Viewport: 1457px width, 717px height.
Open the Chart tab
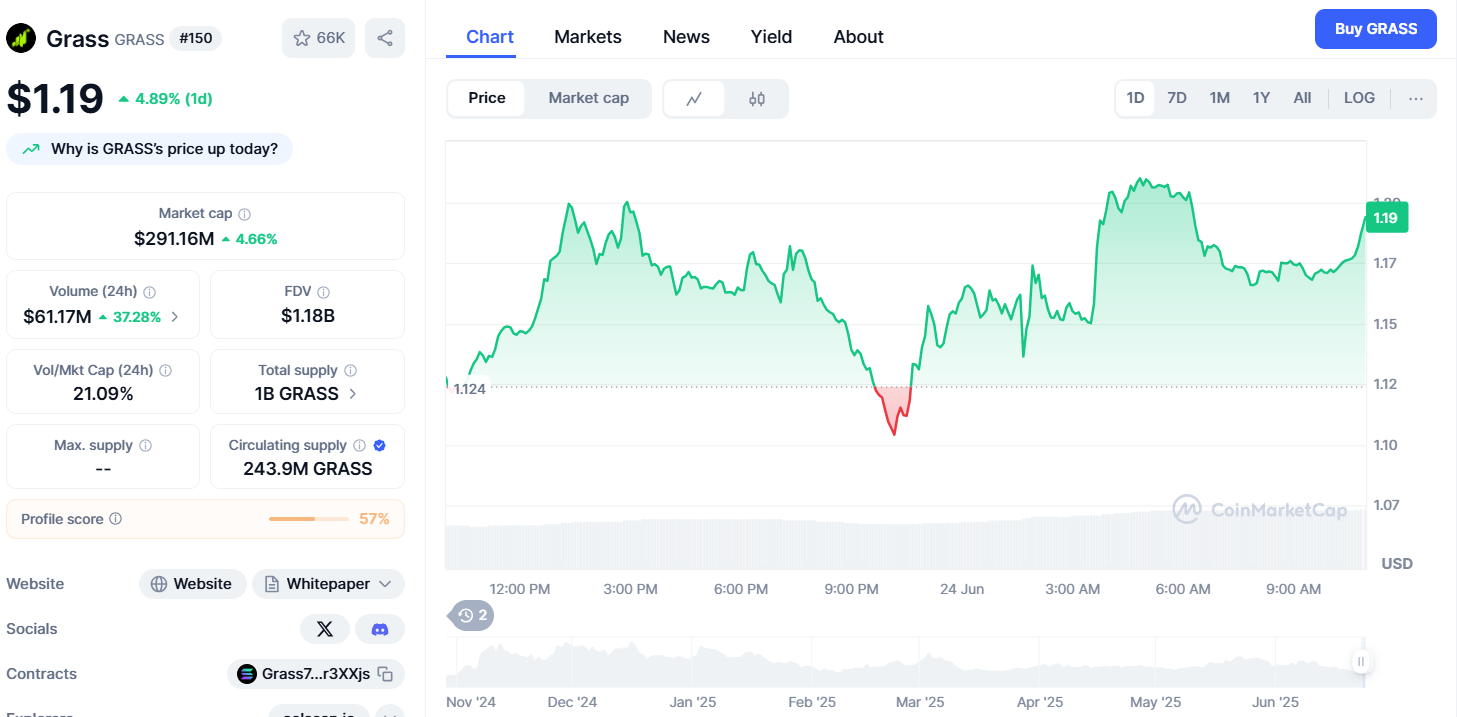pos(490,37)
